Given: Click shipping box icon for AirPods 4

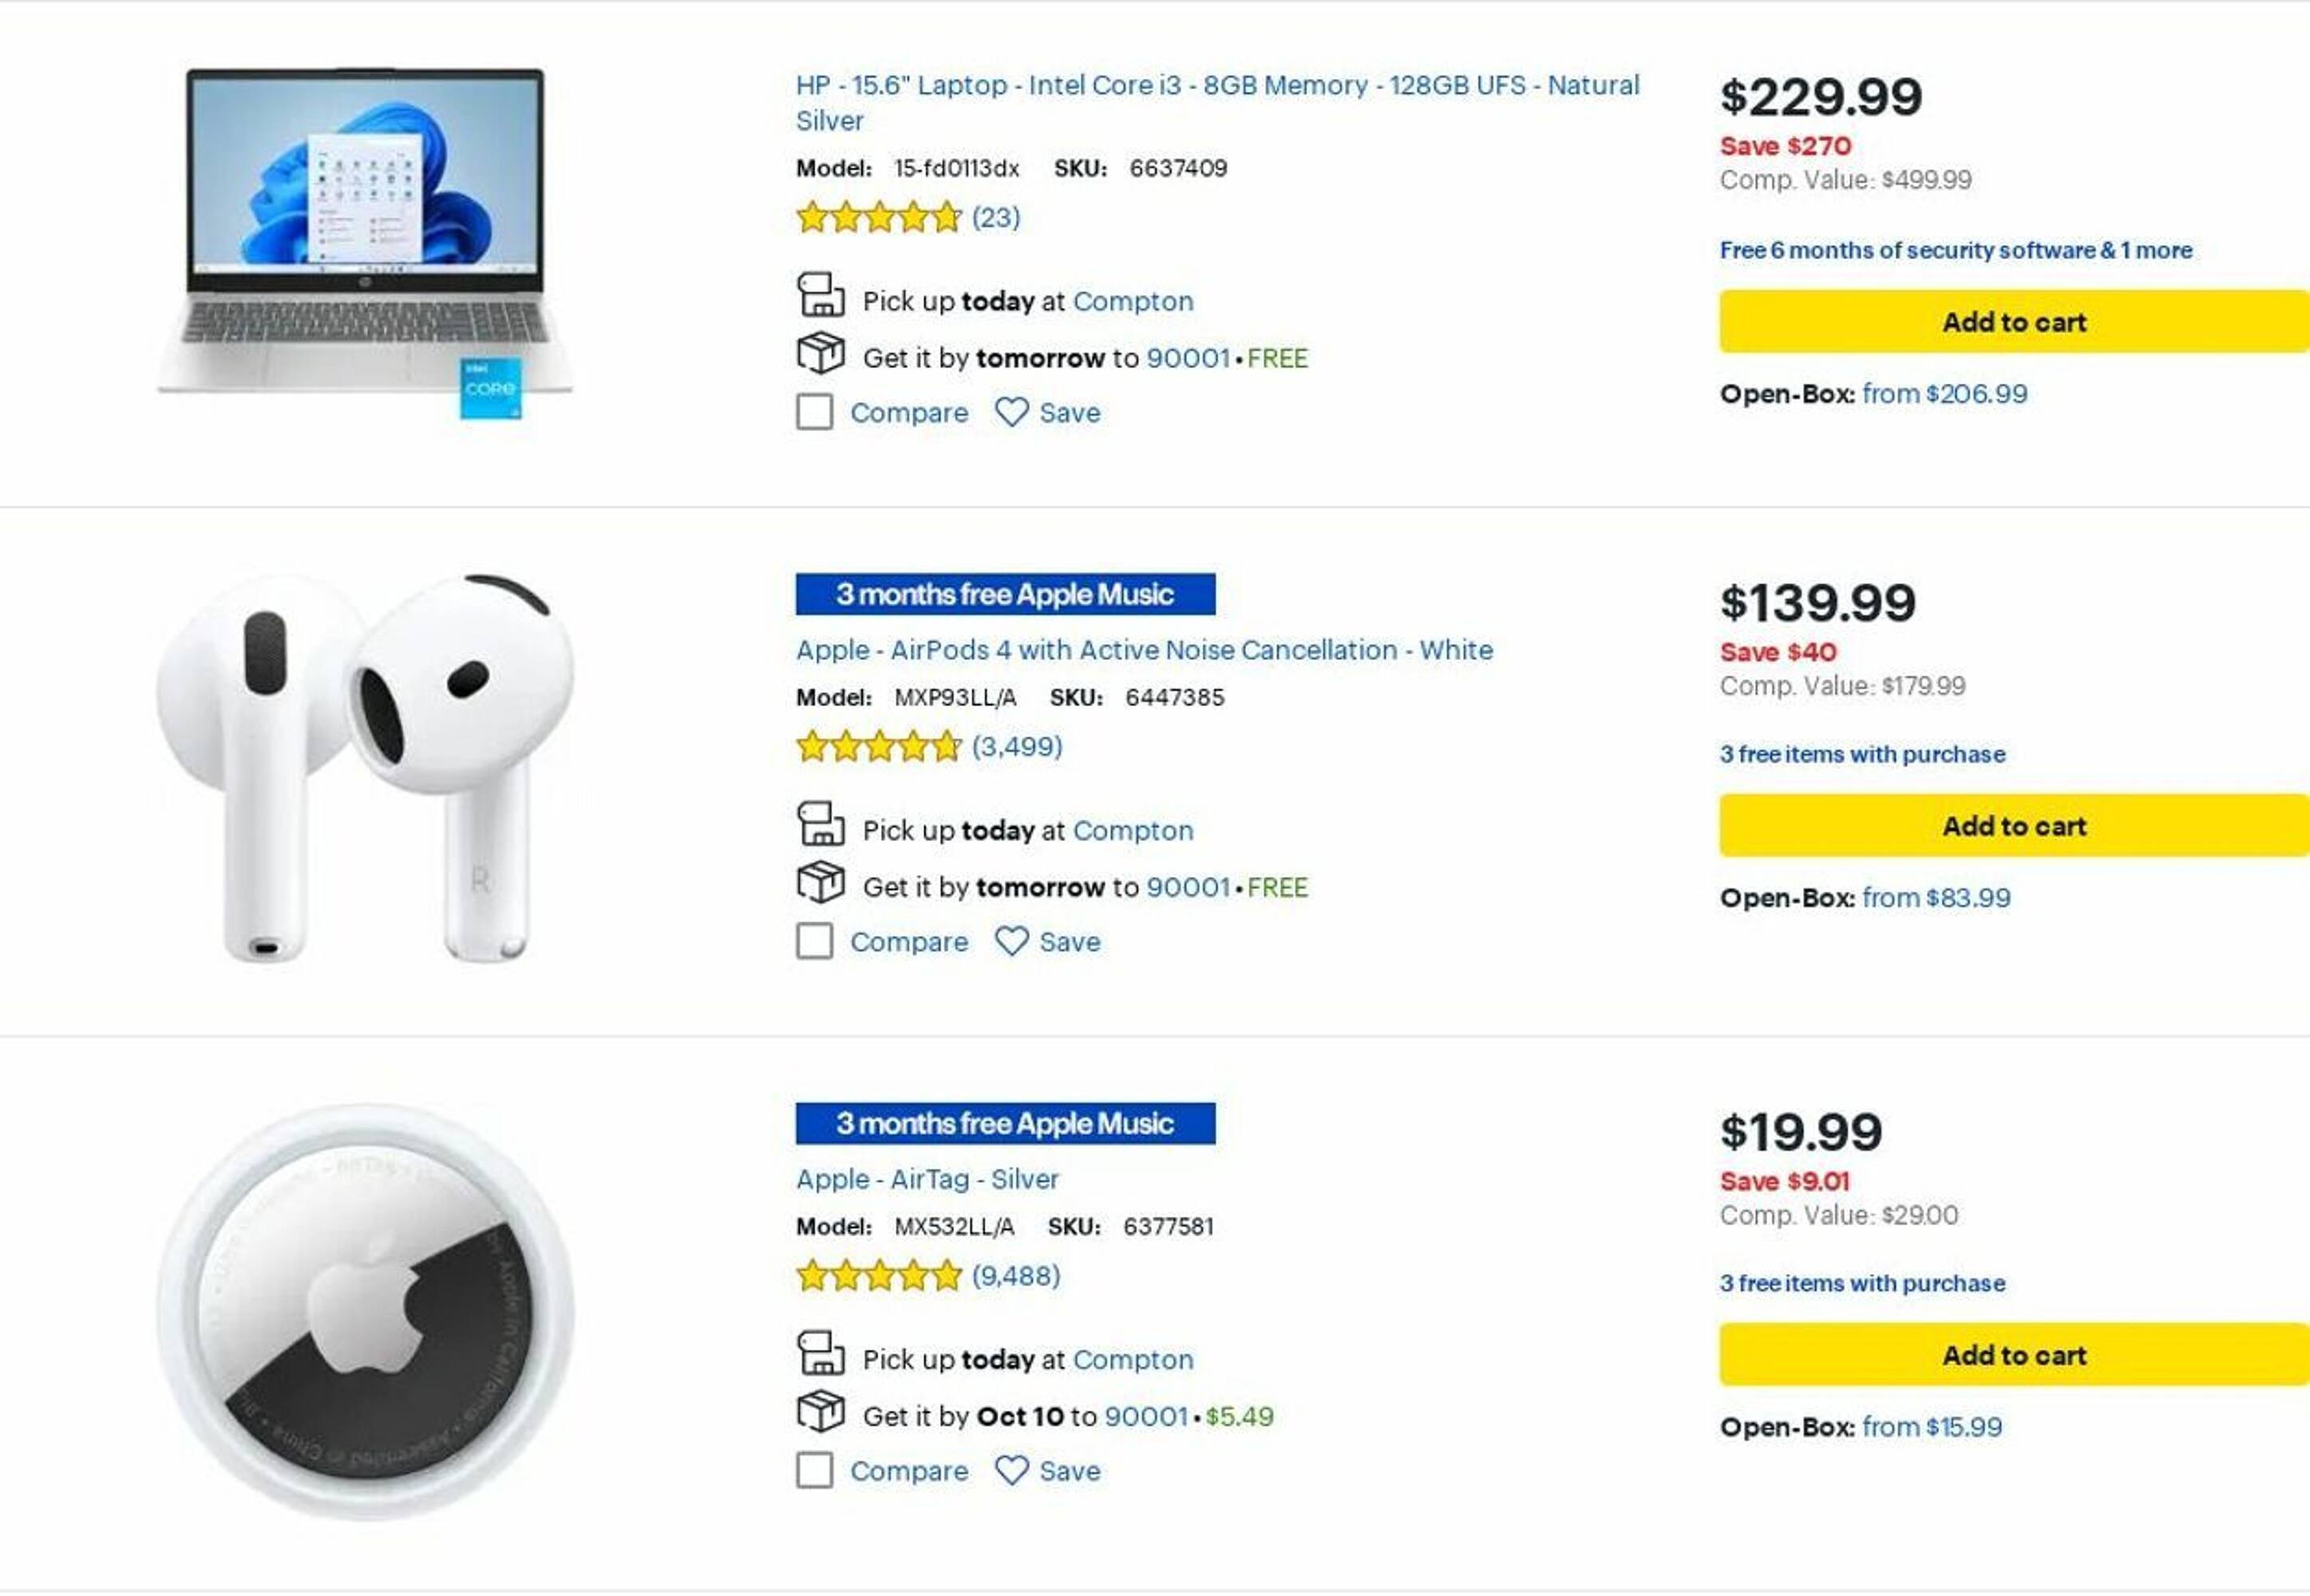Looking at the screenshot, I should (x=820, y=883).
